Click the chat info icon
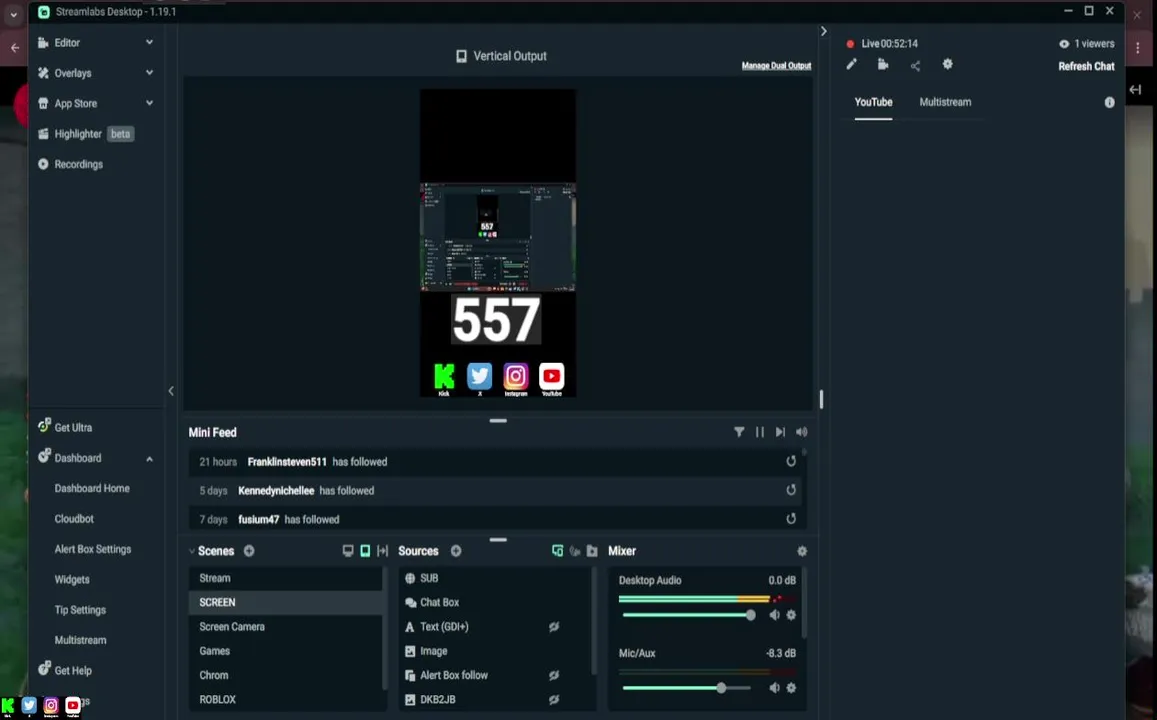The image size is (1157, 720). click(1109, 103)
